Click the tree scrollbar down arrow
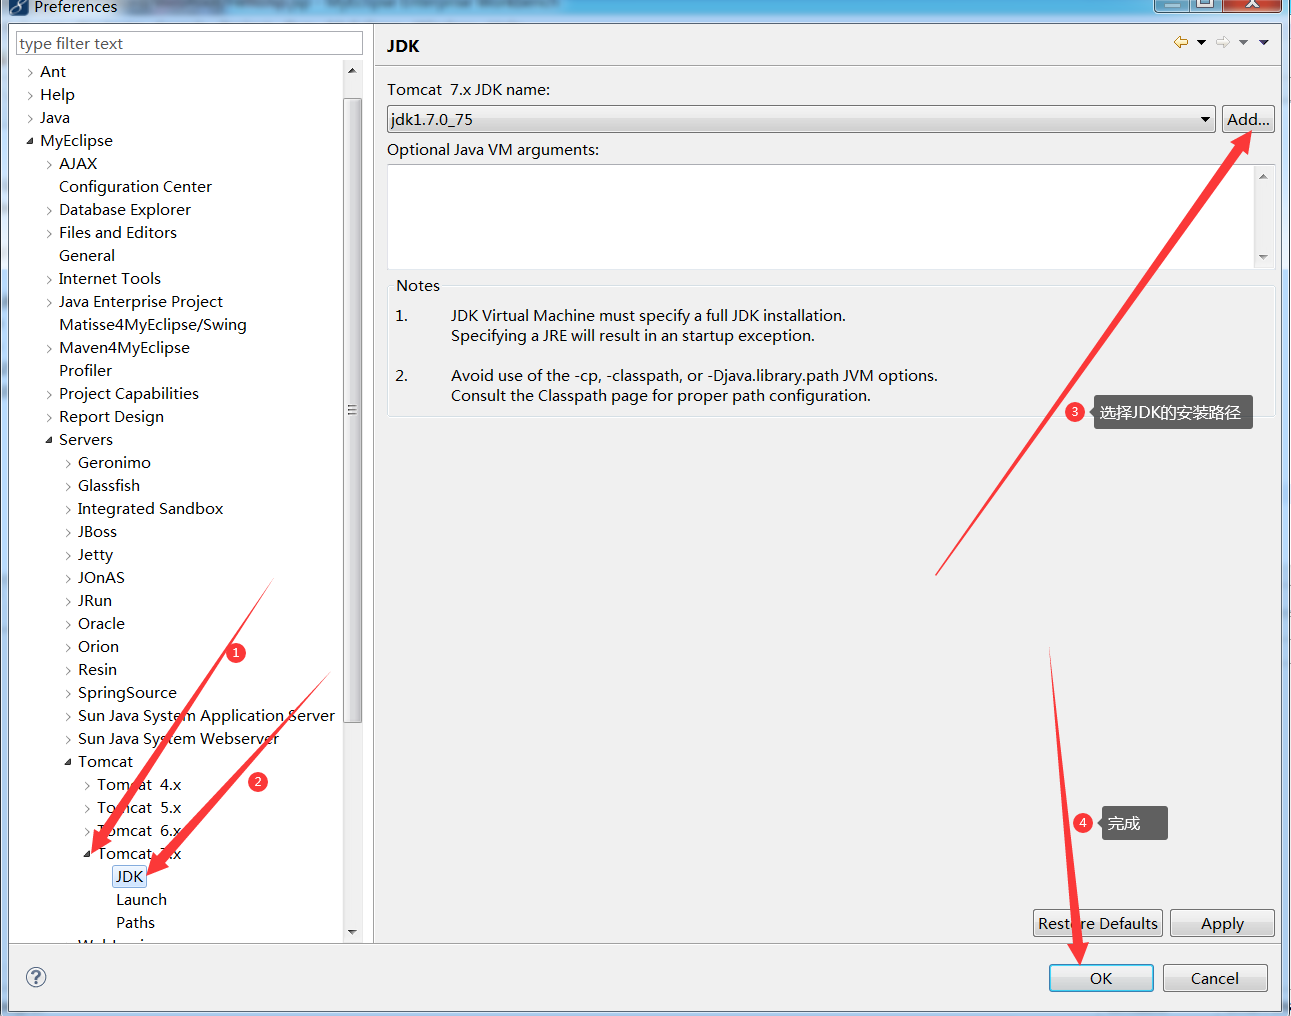The height and width of the screenshot is (1016, 1291). pos(352,932)
